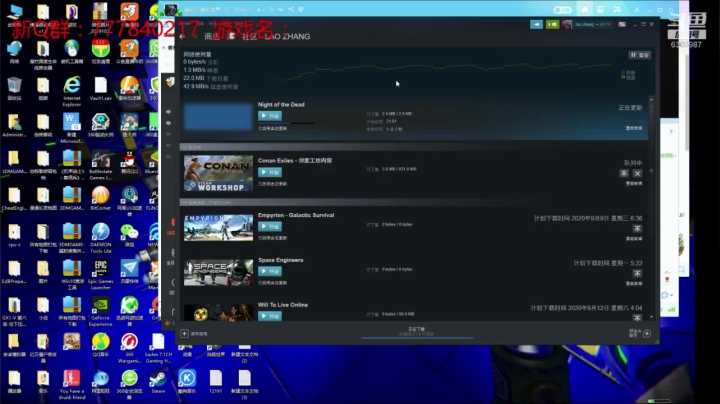
Task: Open the Steam store tab
Action: [x=212, y=36]
